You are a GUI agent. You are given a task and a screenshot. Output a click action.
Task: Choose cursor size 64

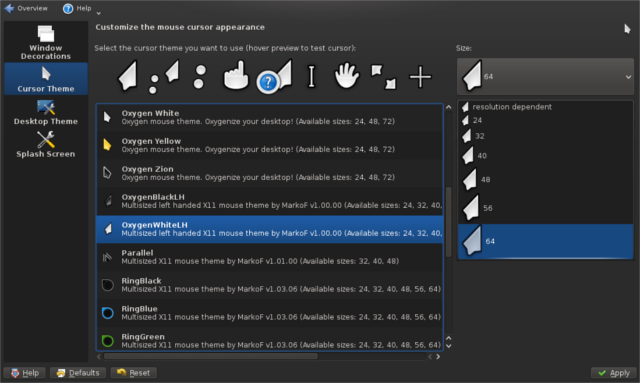tap(545, 241)
